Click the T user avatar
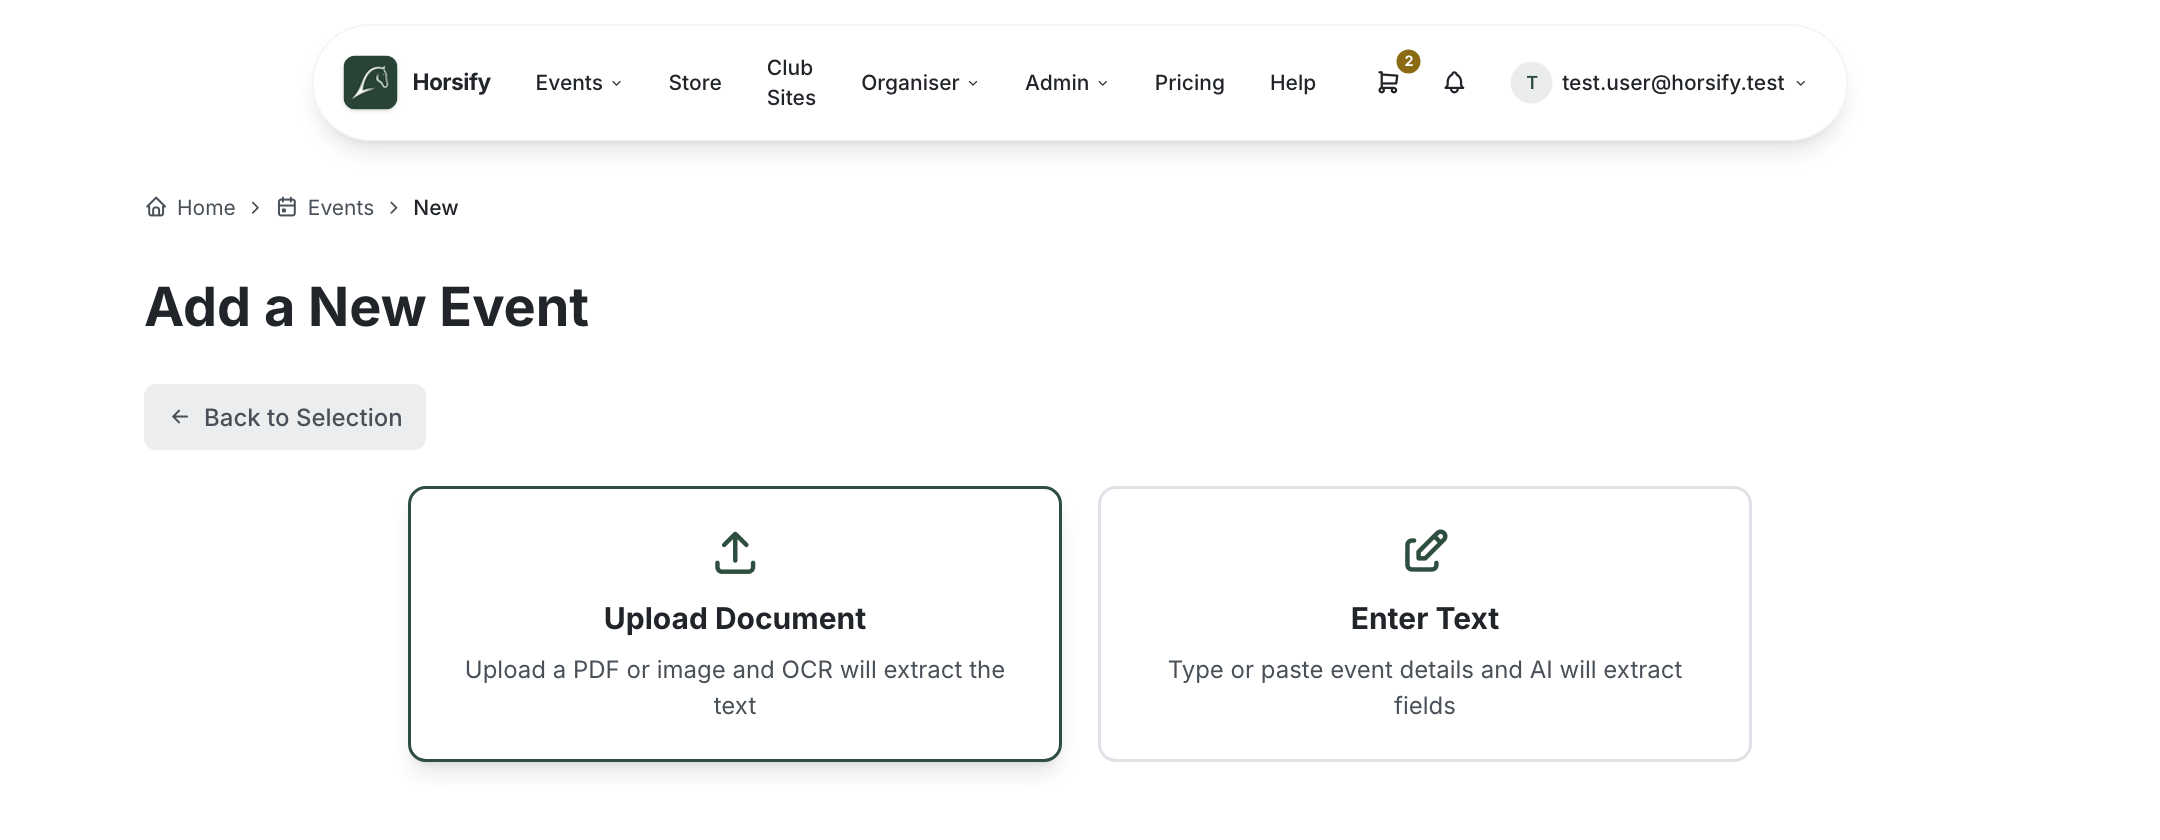This screenshot has width=2160, height=840. point(1531,83)
